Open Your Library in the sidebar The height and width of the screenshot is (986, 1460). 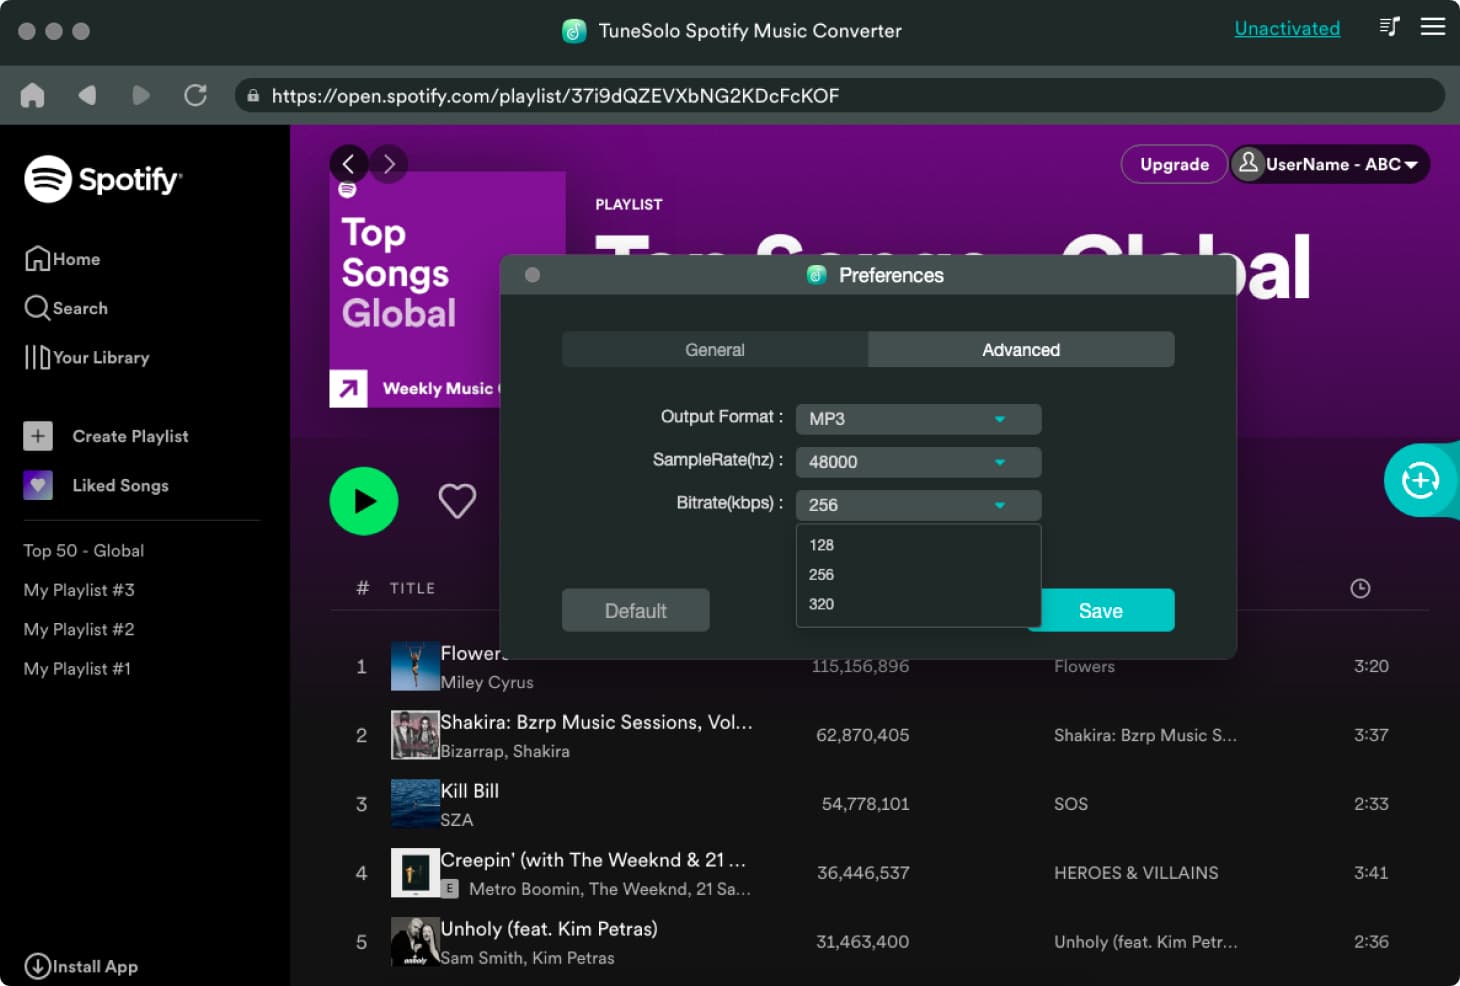[87, 357]
